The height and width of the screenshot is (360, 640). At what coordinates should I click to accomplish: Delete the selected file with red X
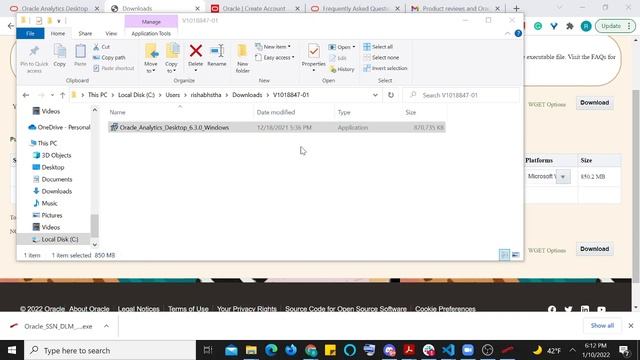pyautogui.click(x=196, y=58)
